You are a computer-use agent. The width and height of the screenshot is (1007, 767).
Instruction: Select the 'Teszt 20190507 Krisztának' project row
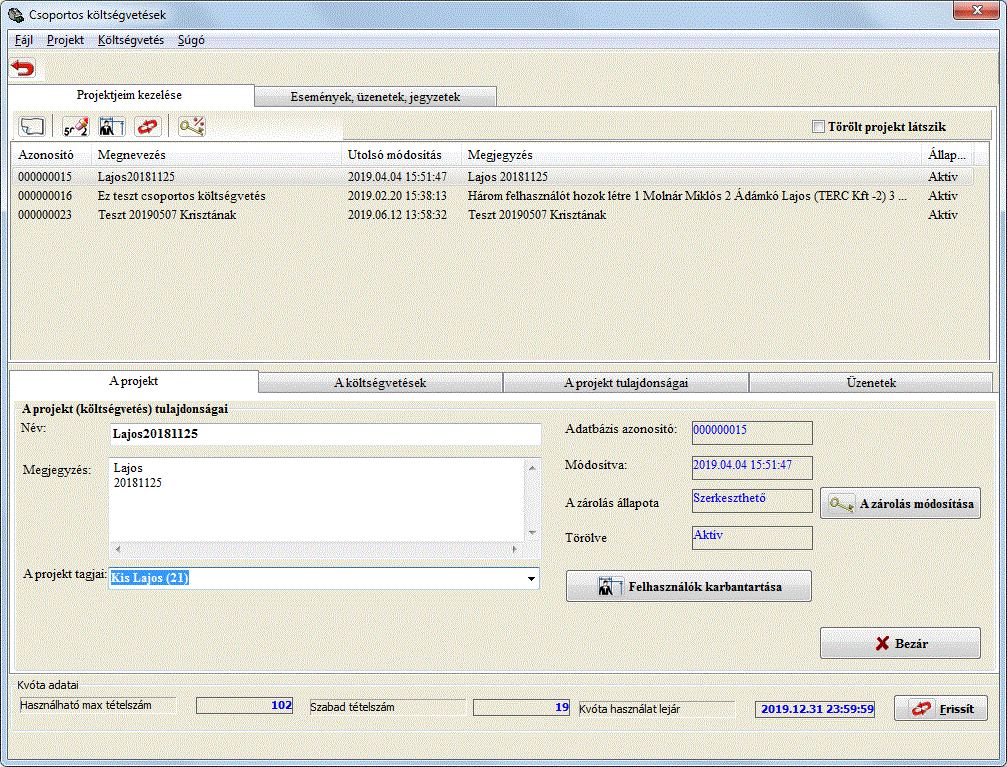167,214
